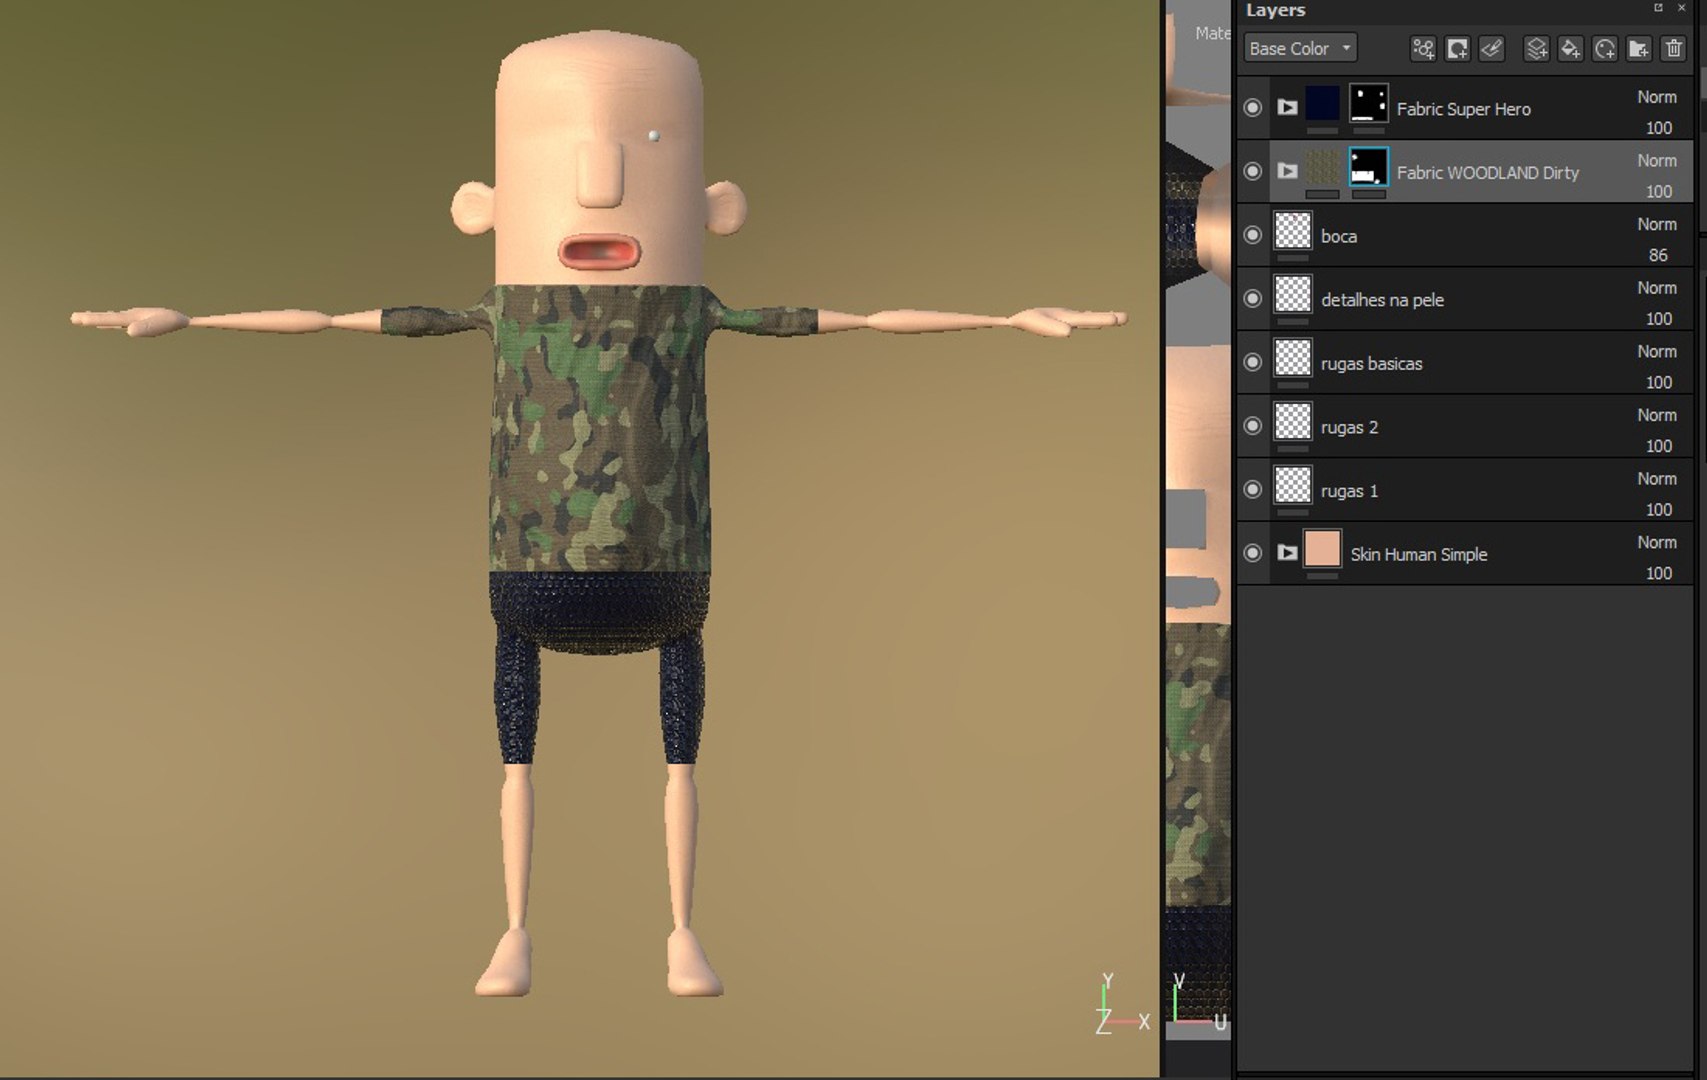The width and height of the screenshot is (1707, 1080).
Task: Undock the Layers panel
Action: coord(1658,8)
